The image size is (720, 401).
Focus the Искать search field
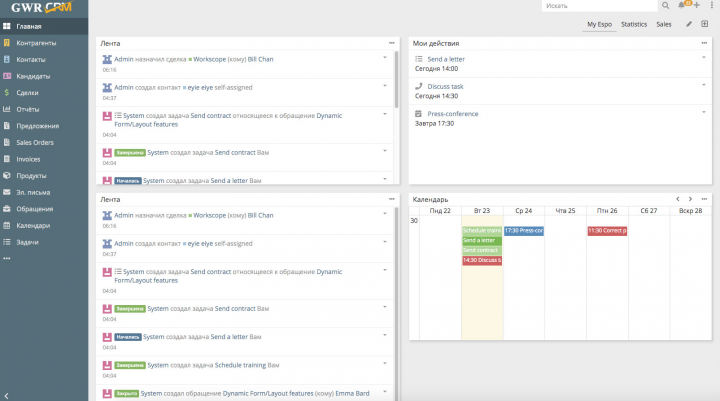[599, 6]
